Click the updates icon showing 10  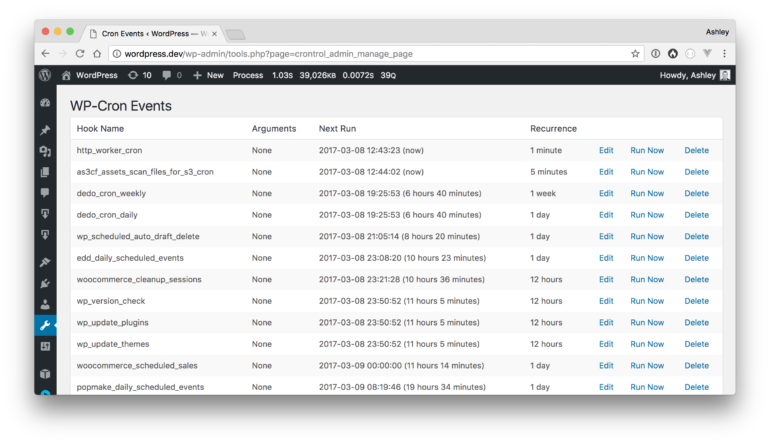click(139, 75)
